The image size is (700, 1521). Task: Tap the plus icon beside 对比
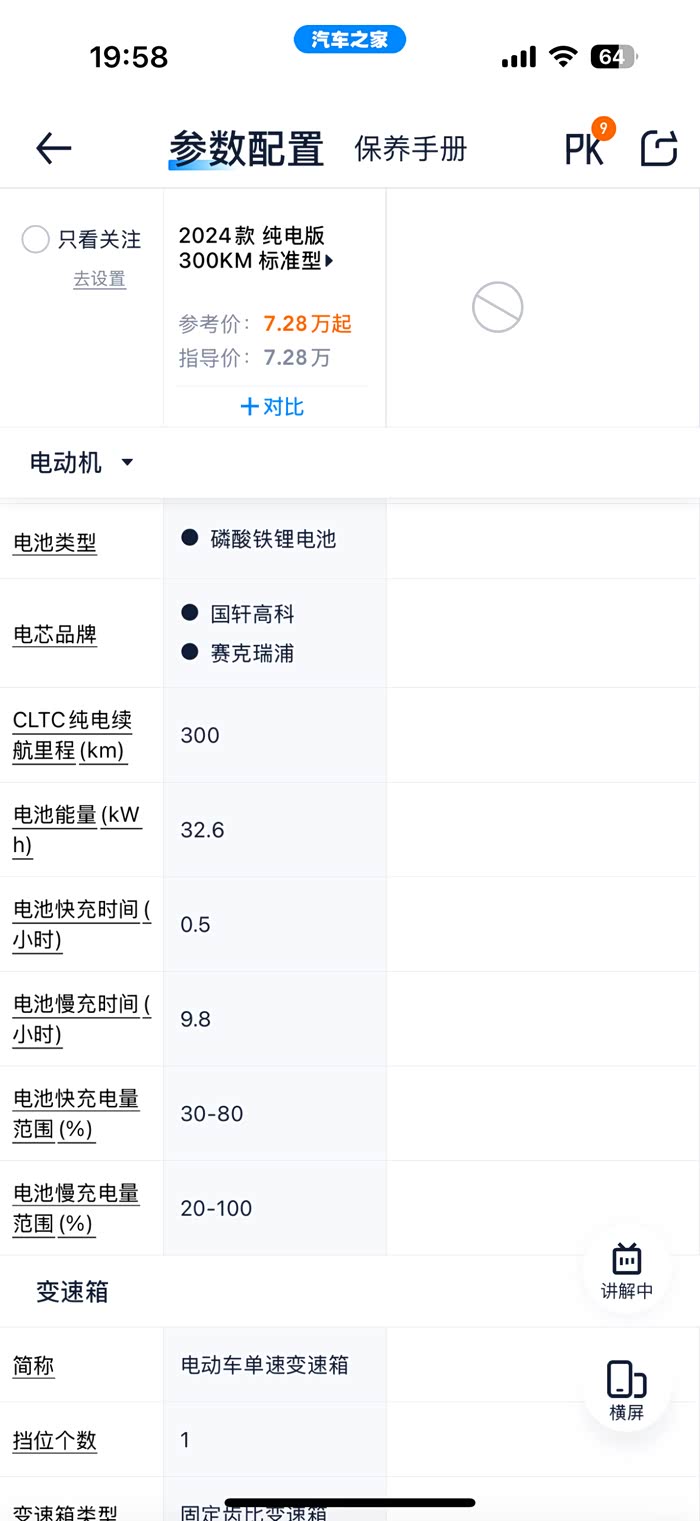tap(249, 407)
